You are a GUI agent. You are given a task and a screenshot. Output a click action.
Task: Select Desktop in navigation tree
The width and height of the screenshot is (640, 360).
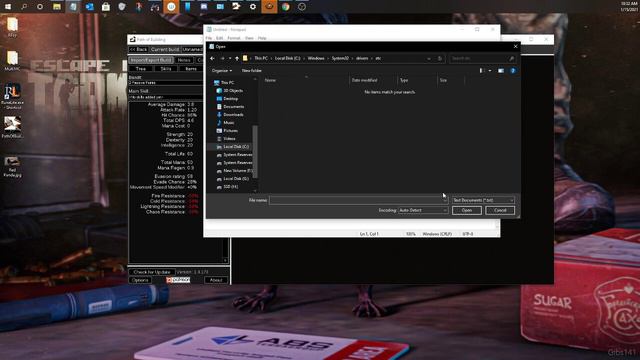(227, 99)
